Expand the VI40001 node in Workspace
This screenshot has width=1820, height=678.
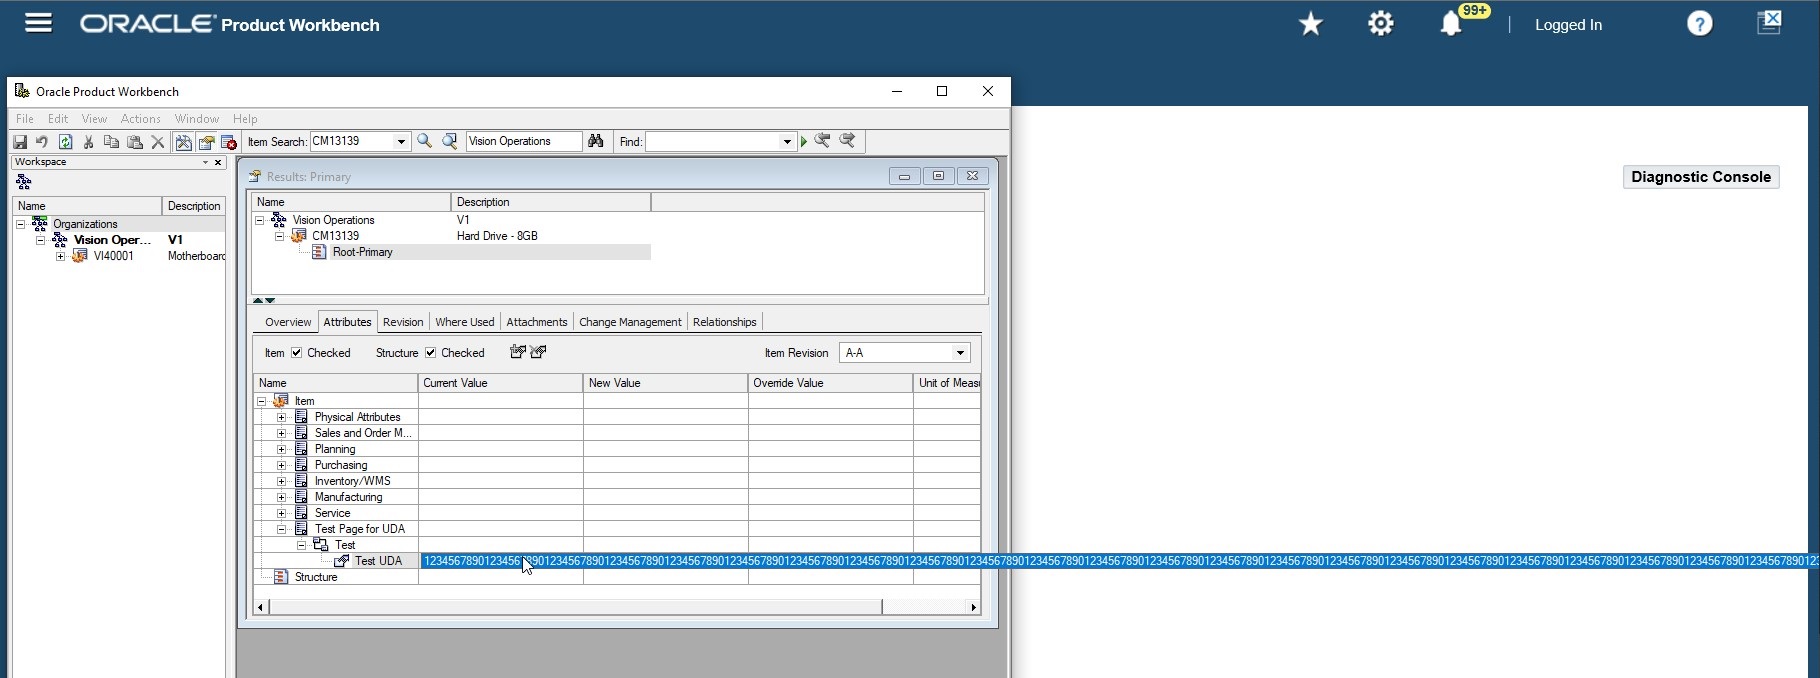(x=61, y=256)
